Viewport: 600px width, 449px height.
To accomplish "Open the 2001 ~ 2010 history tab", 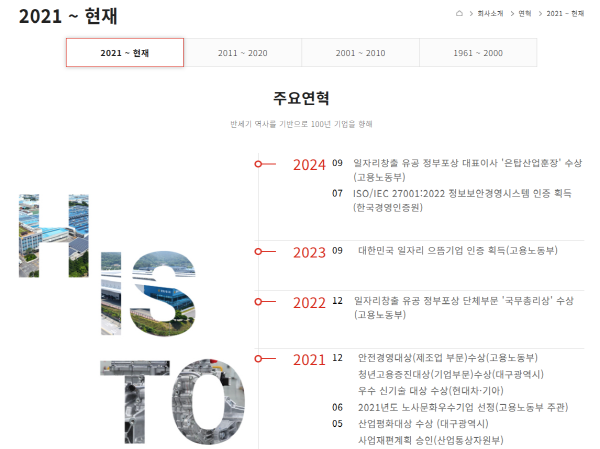I will [360, 53].
